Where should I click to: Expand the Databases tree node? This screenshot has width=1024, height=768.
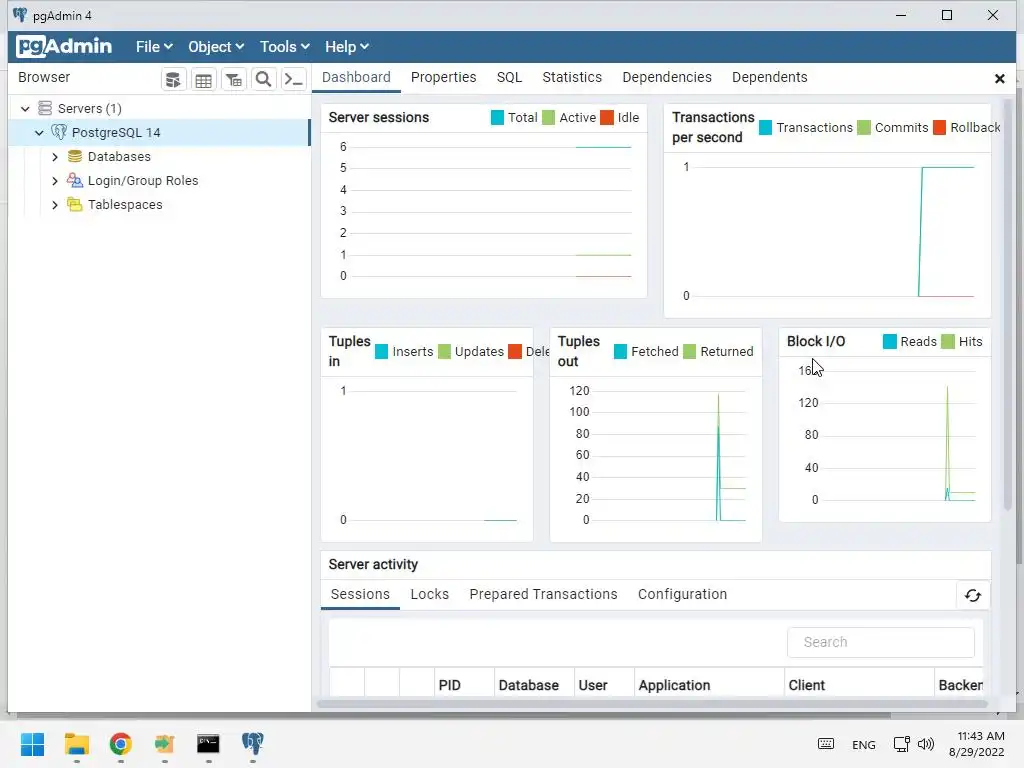(x=55, y=157)
